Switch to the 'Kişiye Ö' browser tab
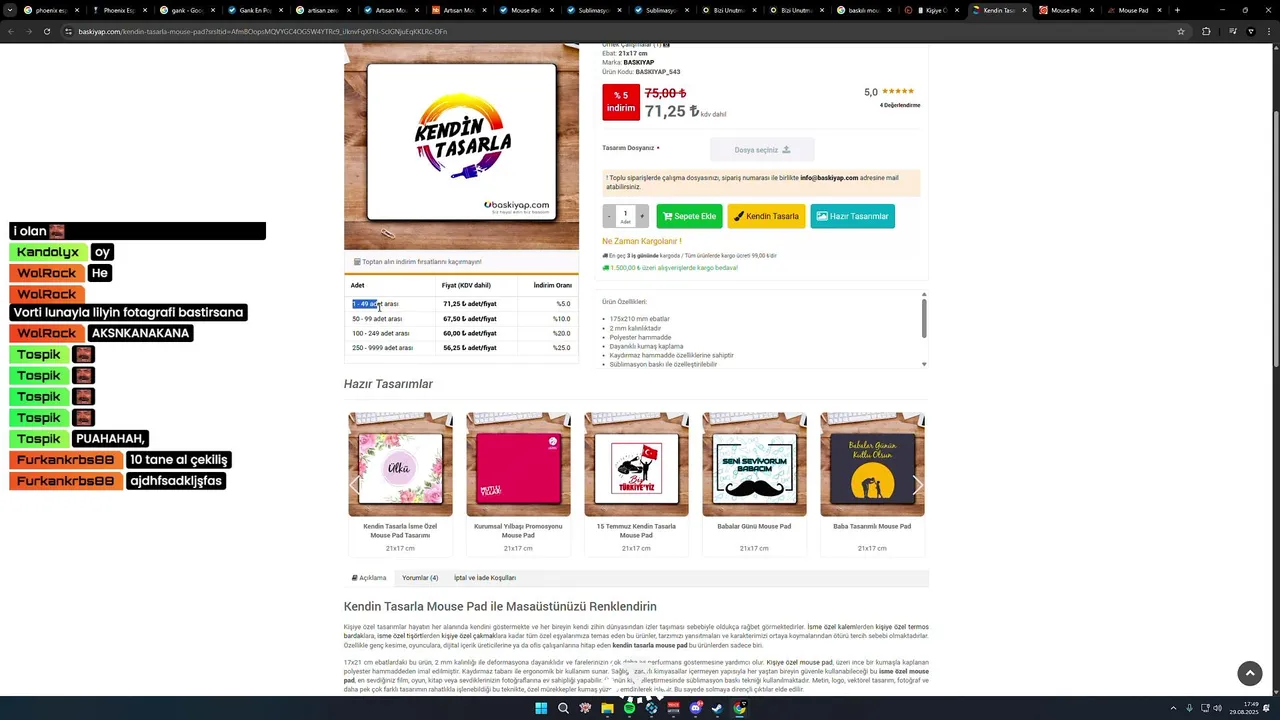The image size is (1280, 720). point(935,10)
